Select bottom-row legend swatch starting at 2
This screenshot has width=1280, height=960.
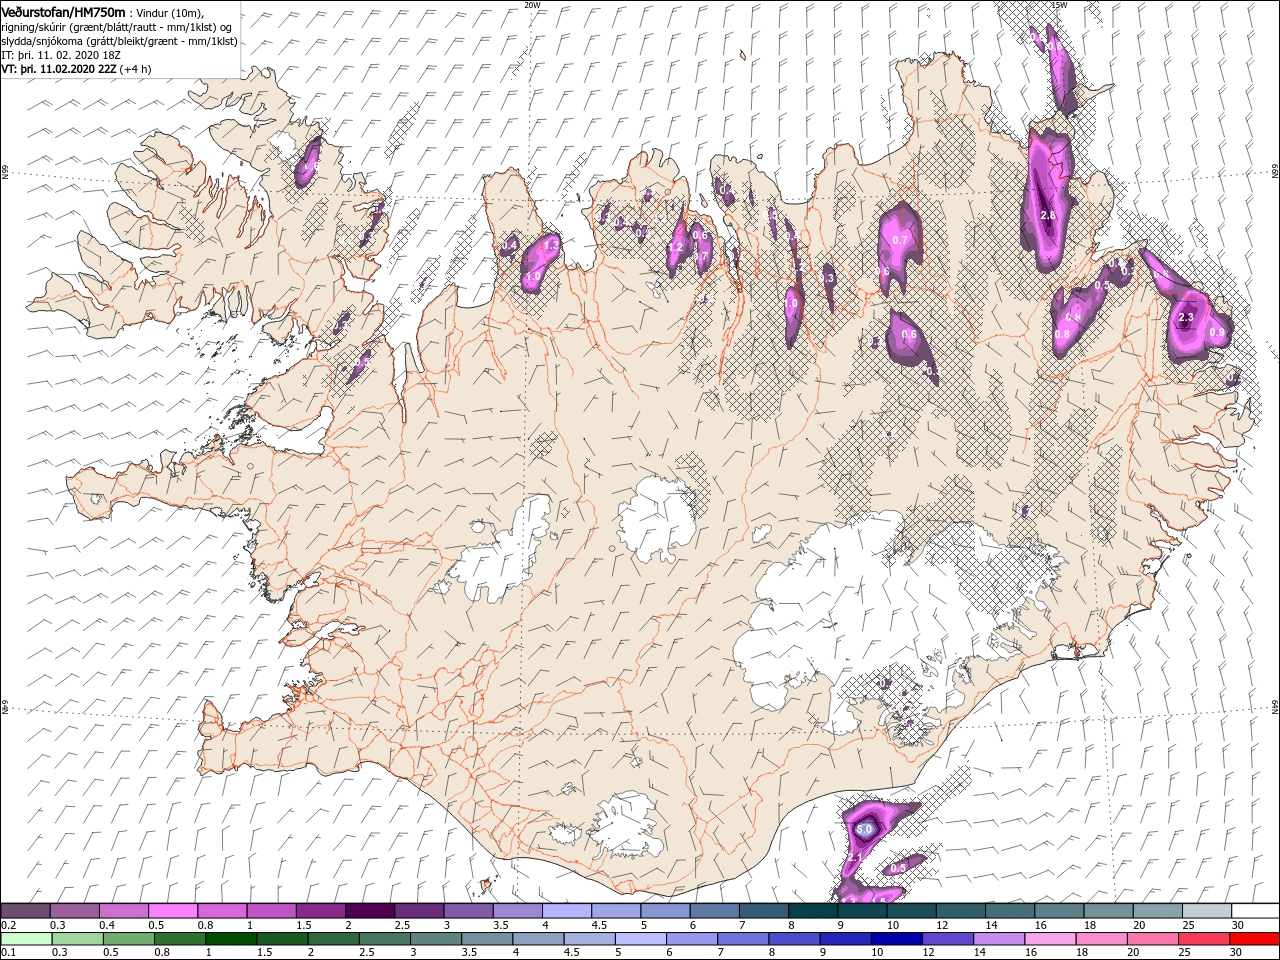coord(333,939)
